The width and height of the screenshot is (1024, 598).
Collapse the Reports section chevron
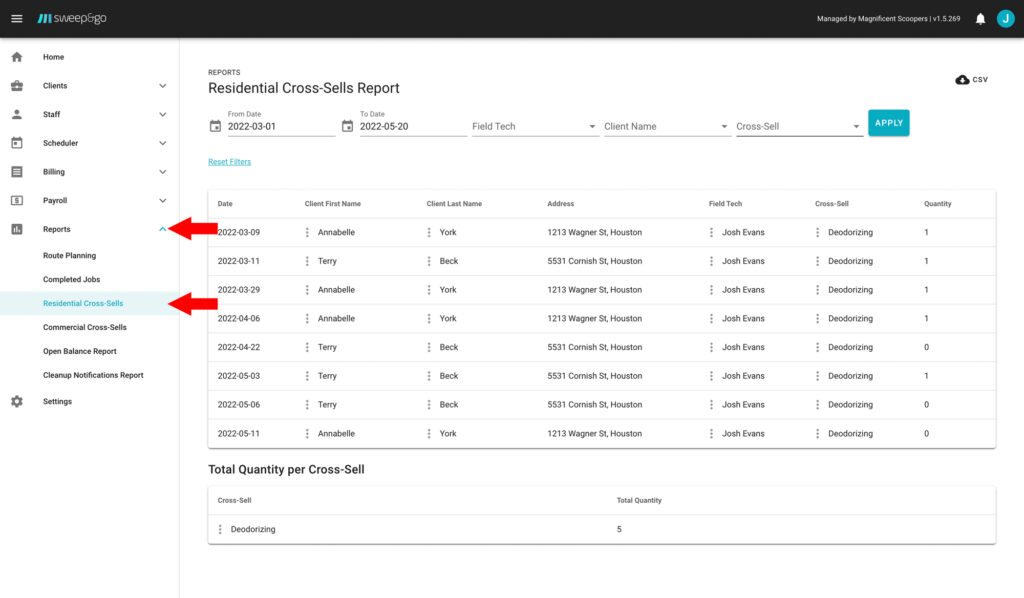pos(163,229)
